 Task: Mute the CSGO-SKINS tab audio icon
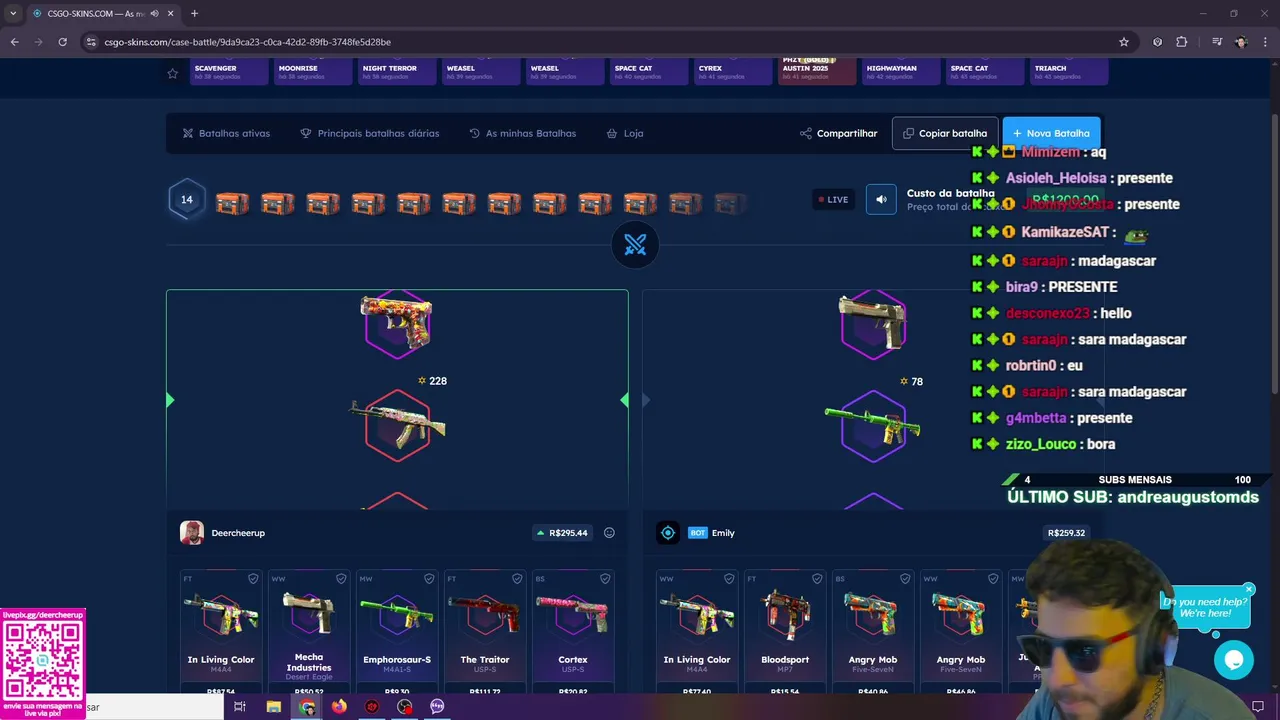click(154, 13)
